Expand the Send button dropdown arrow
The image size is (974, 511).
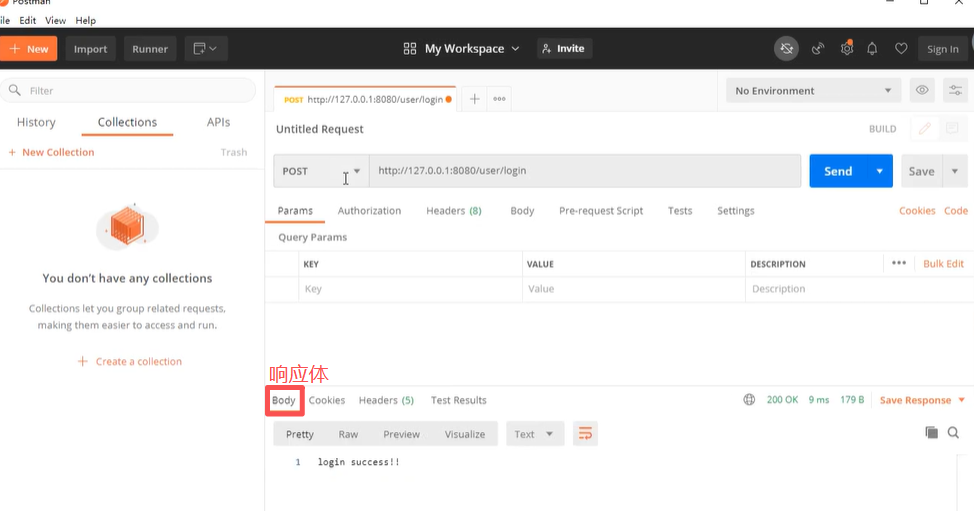880,171
